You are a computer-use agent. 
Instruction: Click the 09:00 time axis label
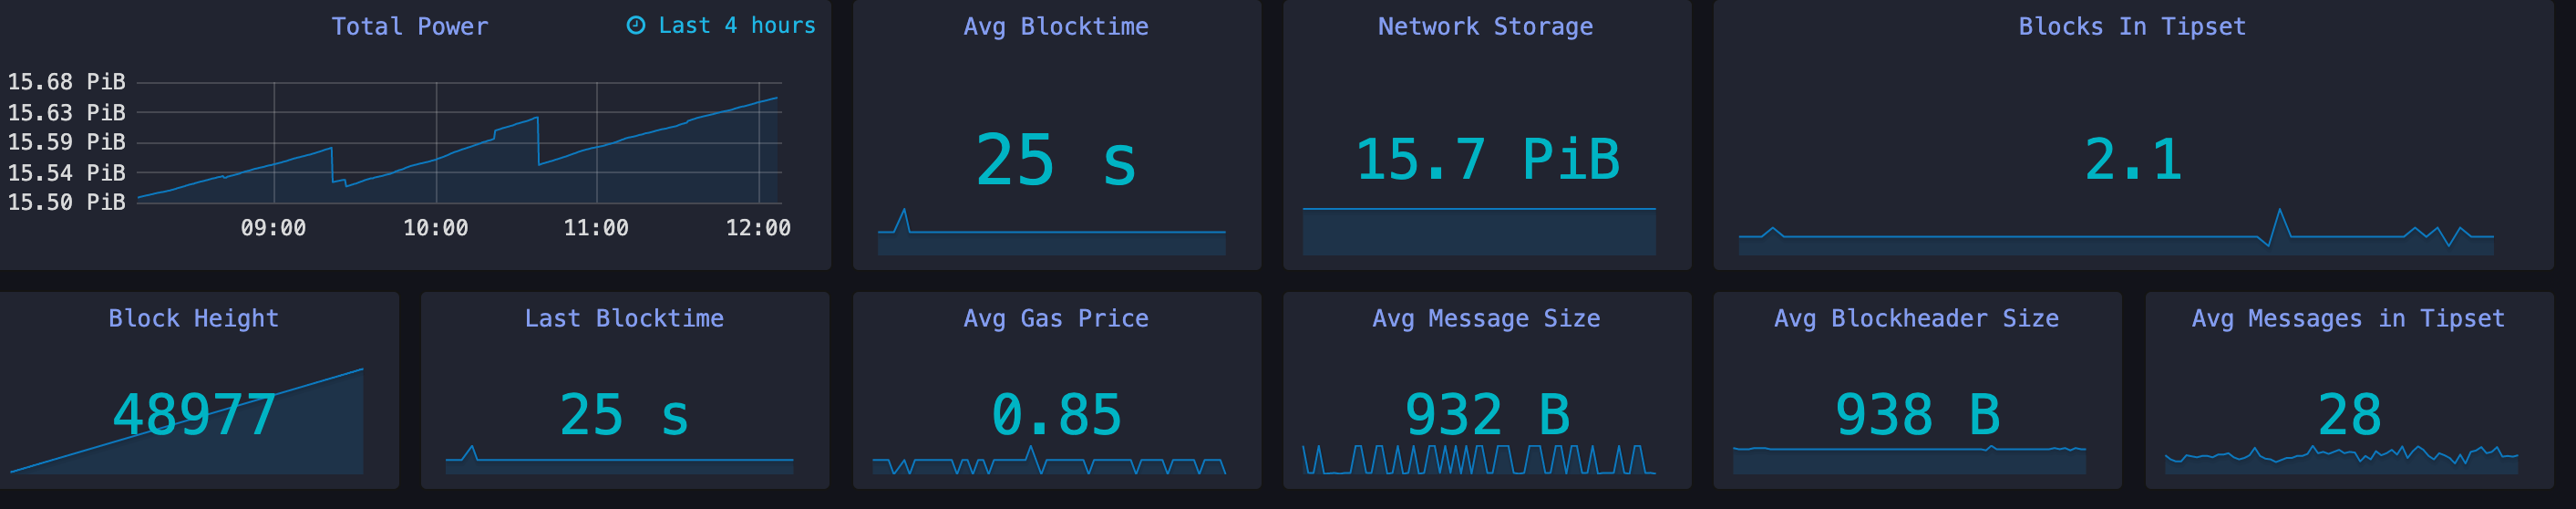coord(273,228)
